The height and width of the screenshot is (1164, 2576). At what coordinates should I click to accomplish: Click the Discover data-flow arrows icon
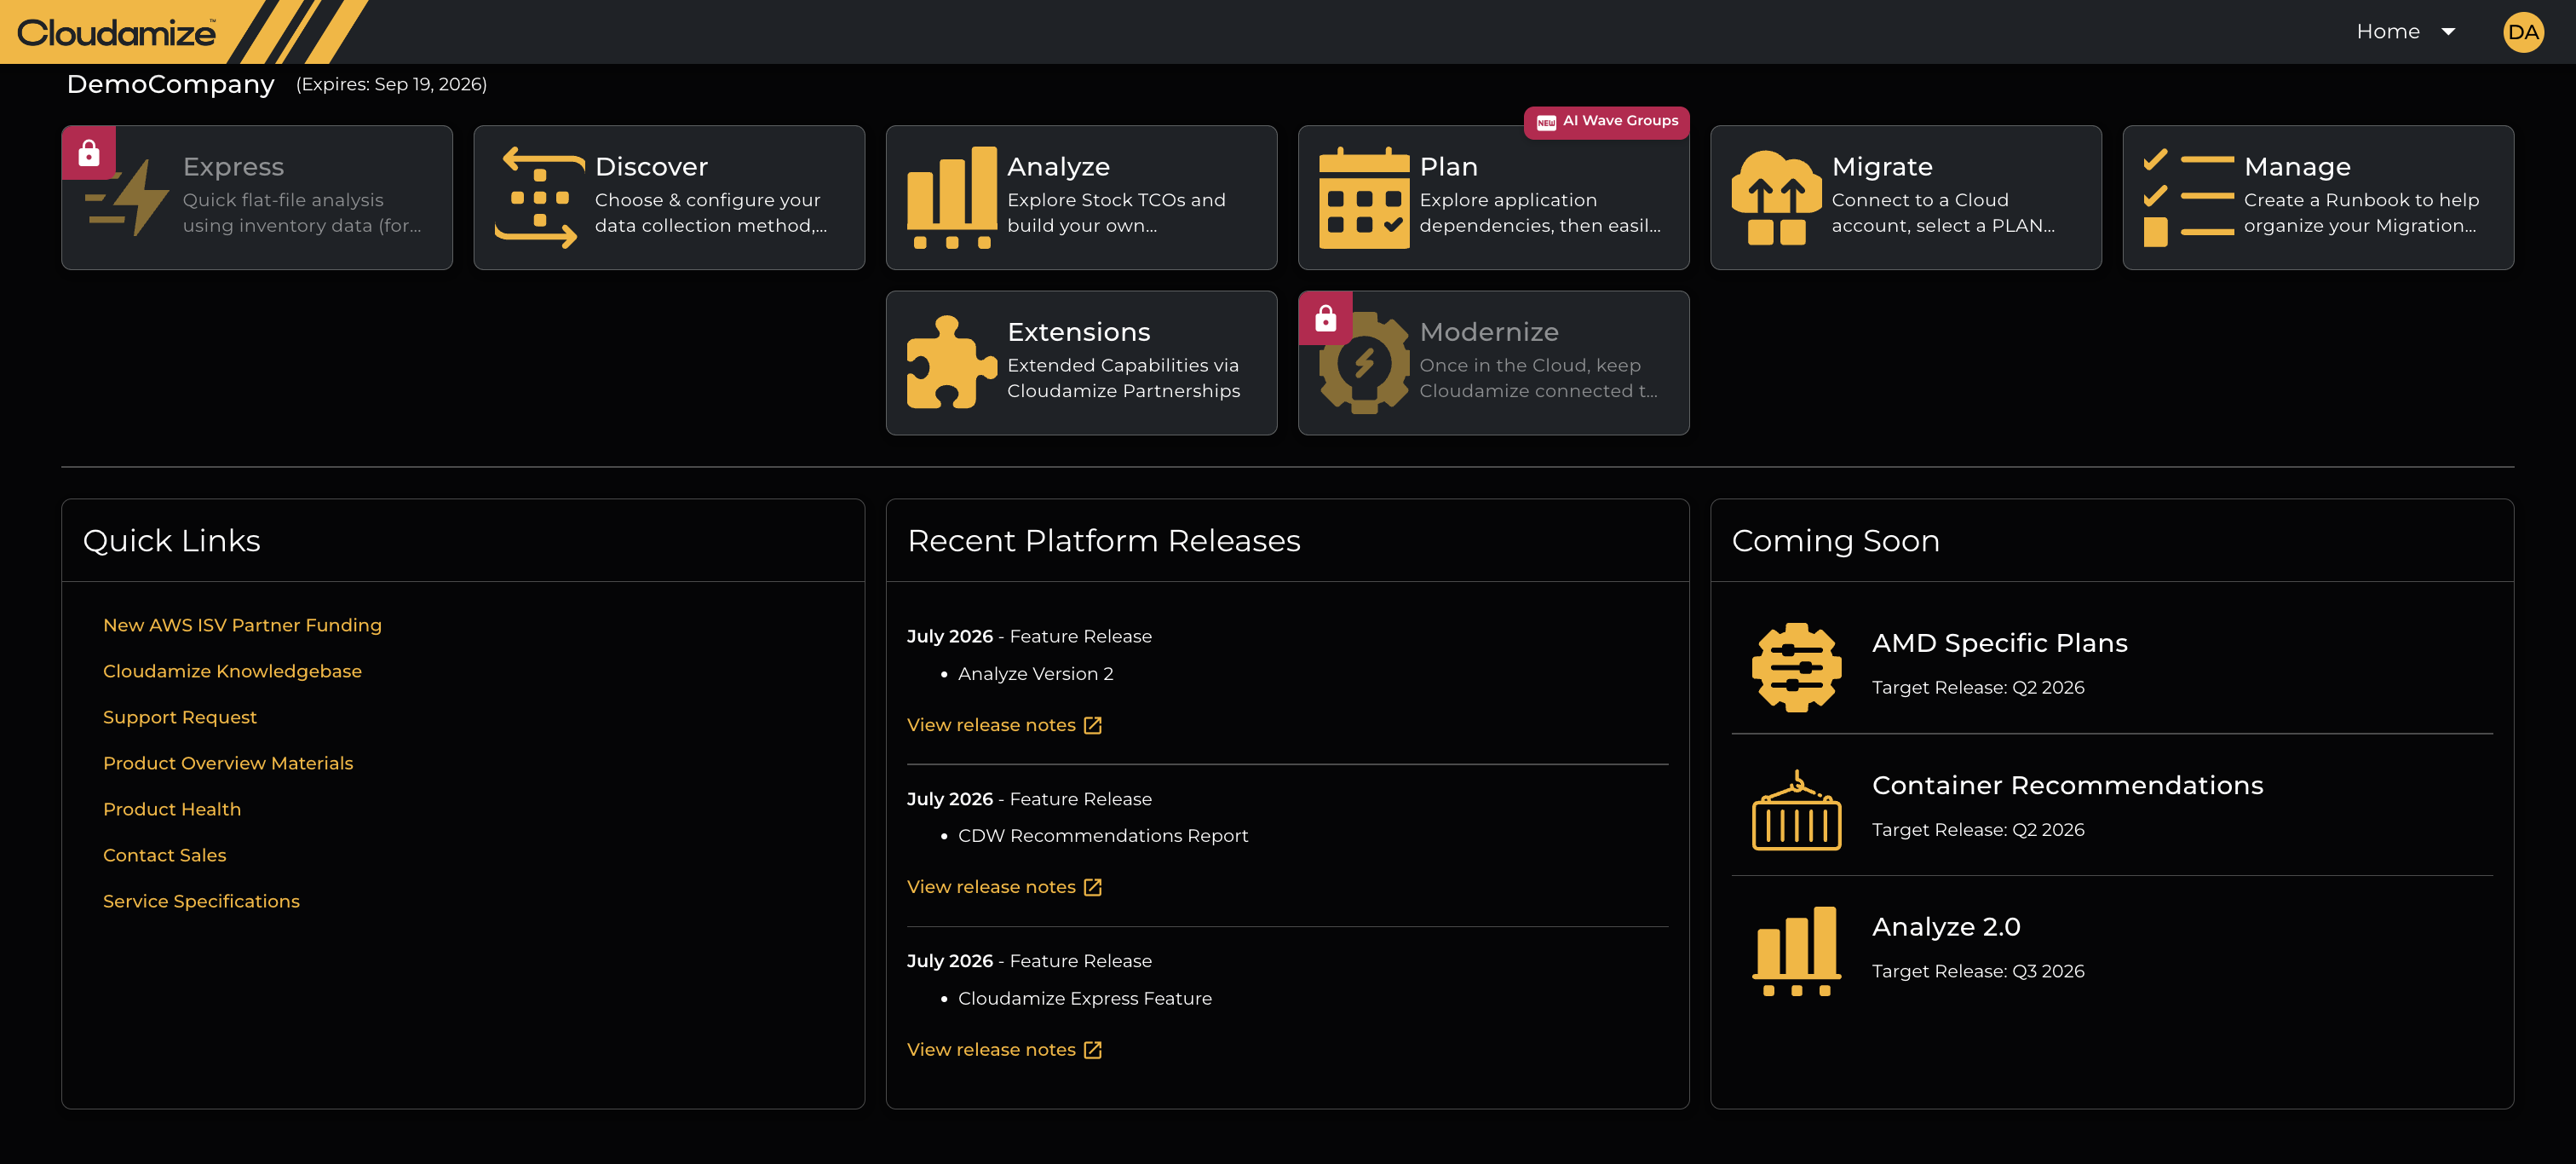[x=540, y=198]
